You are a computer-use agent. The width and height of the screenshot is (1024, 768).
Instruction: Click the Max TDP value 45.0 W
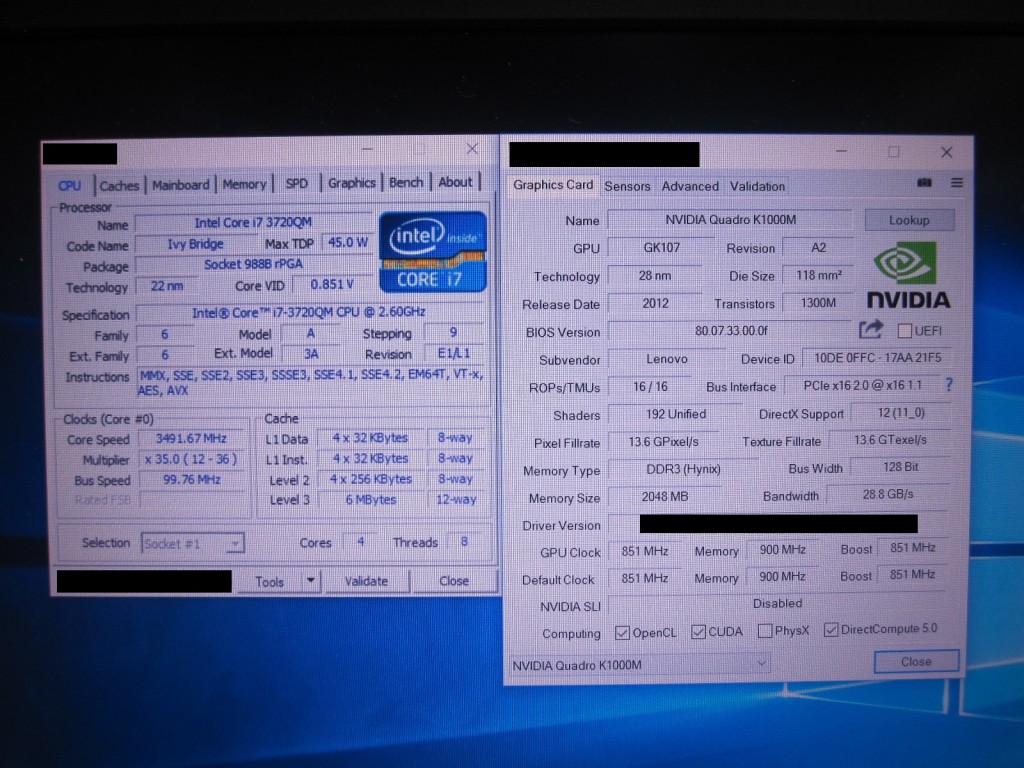(x=348, y=243)
